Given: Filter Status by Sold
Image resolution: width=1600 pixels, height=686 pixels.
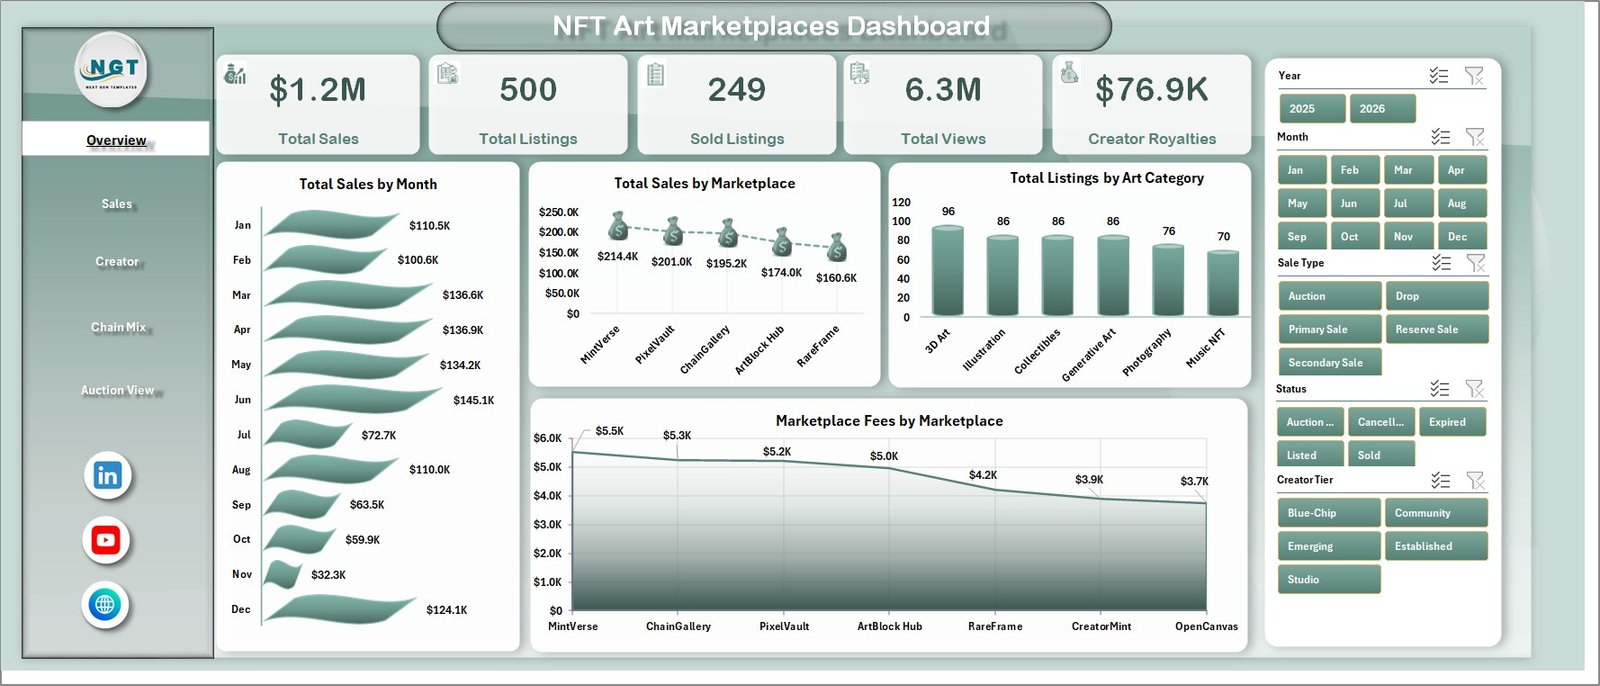Looking at the screenshot, I should [1381, 455].
